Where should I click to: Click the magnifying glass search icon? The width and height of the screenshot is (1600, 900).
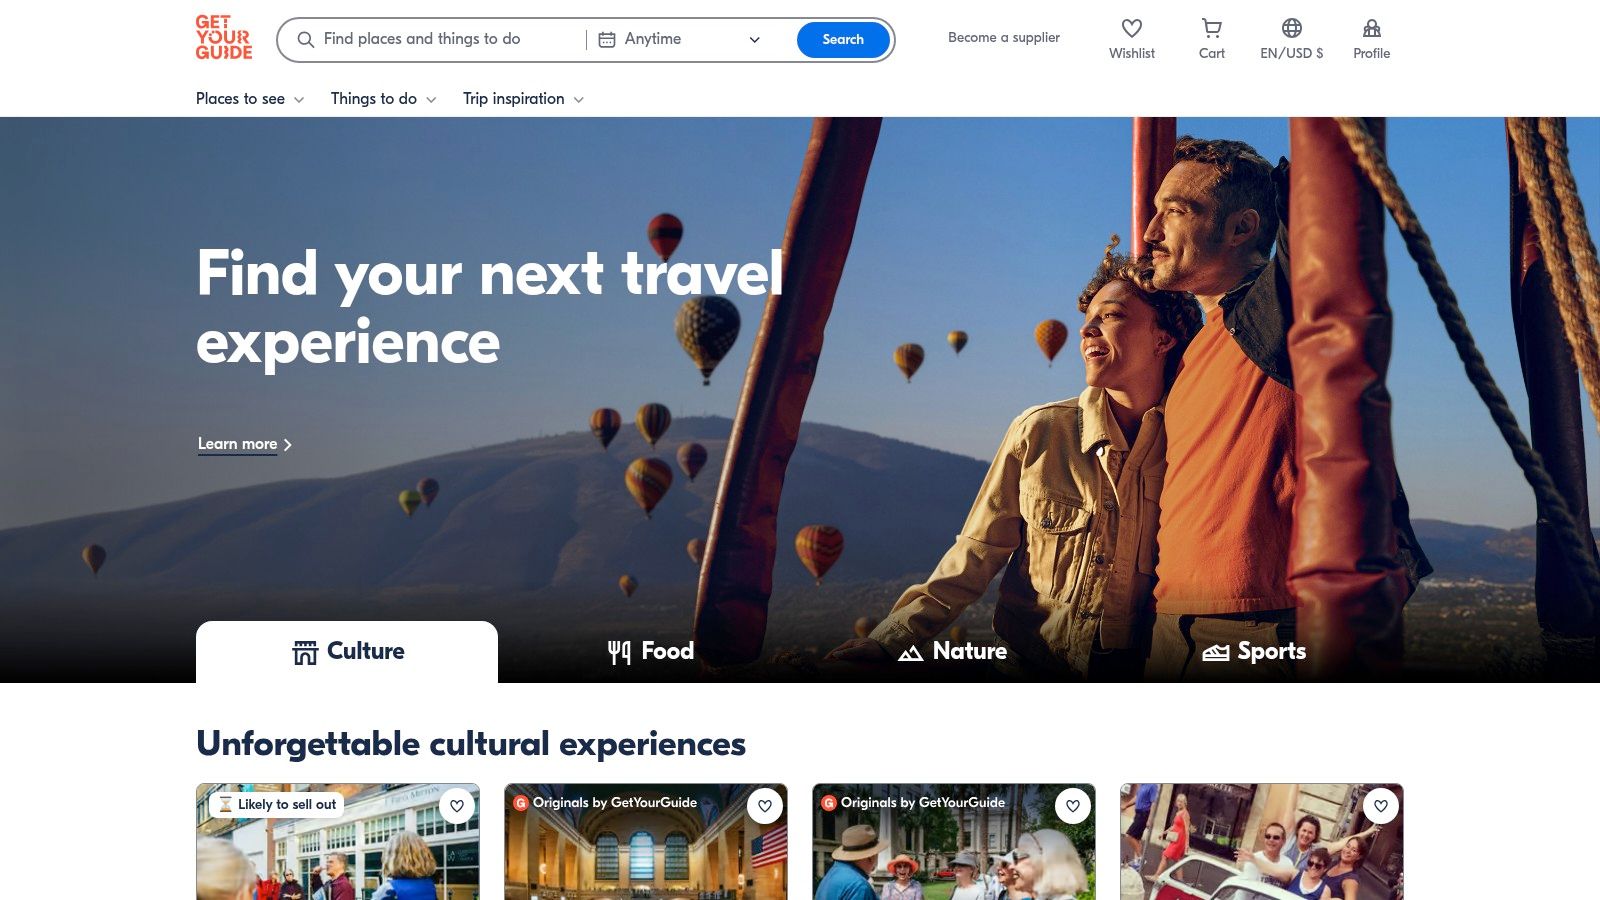306,40
